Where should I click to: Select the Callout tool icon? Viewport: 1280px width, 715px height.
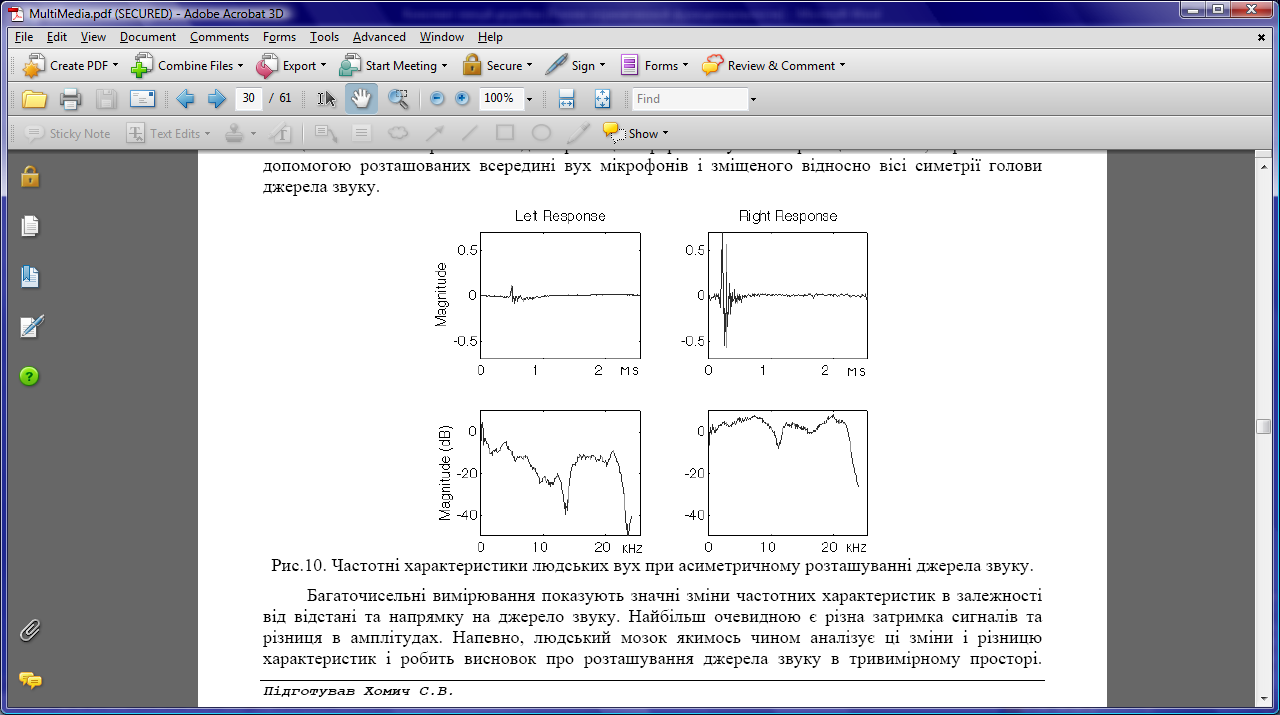326,133
